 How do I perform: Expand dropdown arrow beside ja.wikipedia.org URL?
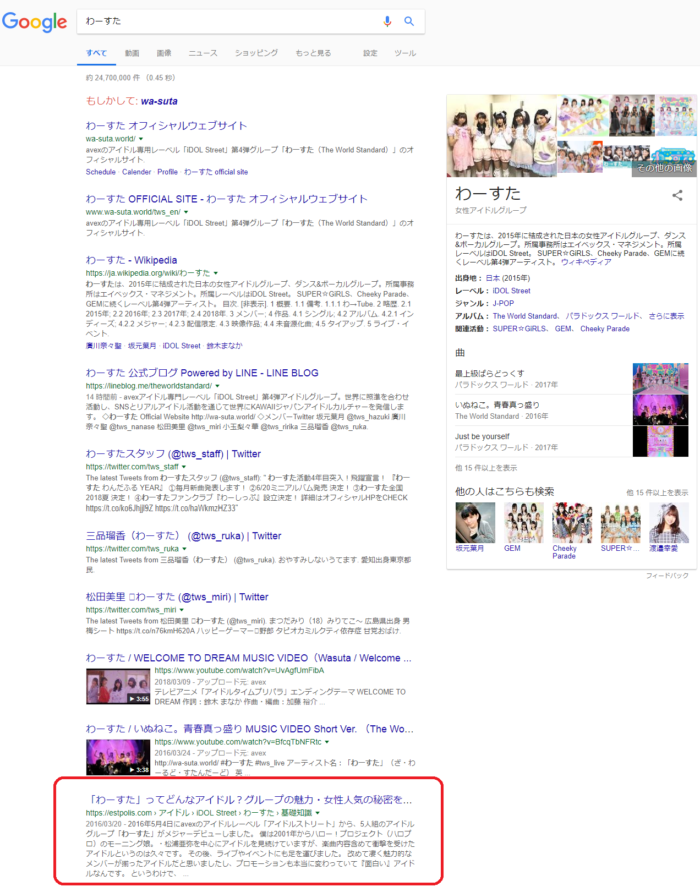[x=216, y=273]
